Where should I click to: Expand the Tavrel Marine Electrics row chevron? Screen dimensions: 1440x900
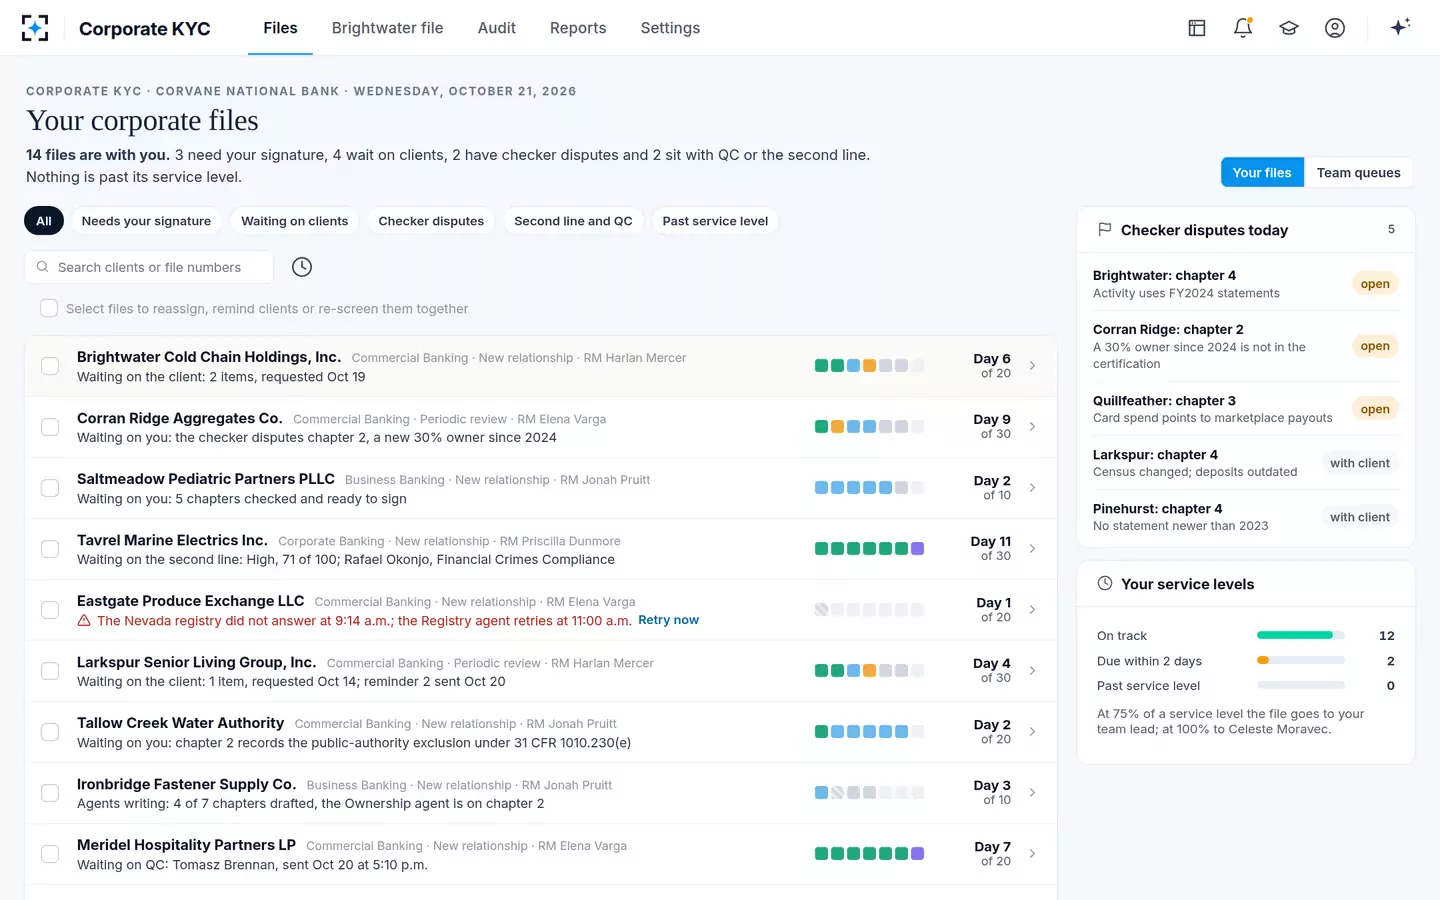1033,549
